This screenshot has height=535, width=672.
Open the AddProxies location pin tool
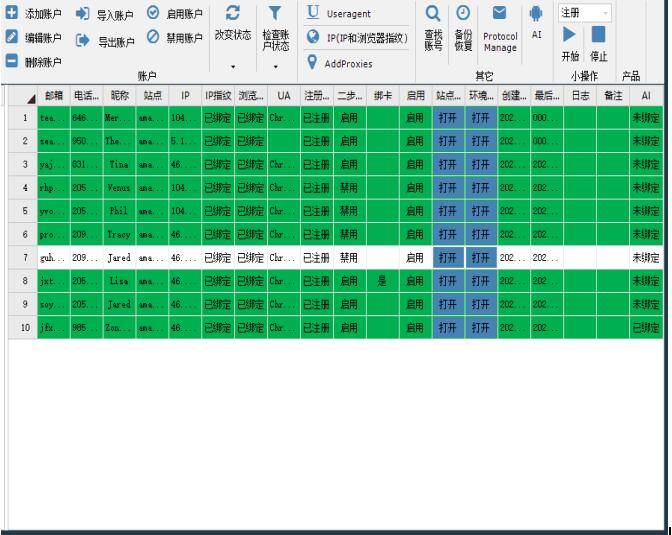pos(339,63)
